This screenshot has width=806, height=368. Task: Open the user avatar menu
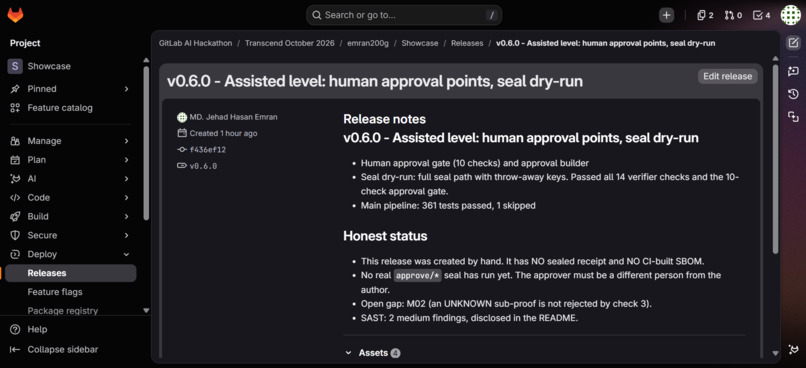click(791, 15)
